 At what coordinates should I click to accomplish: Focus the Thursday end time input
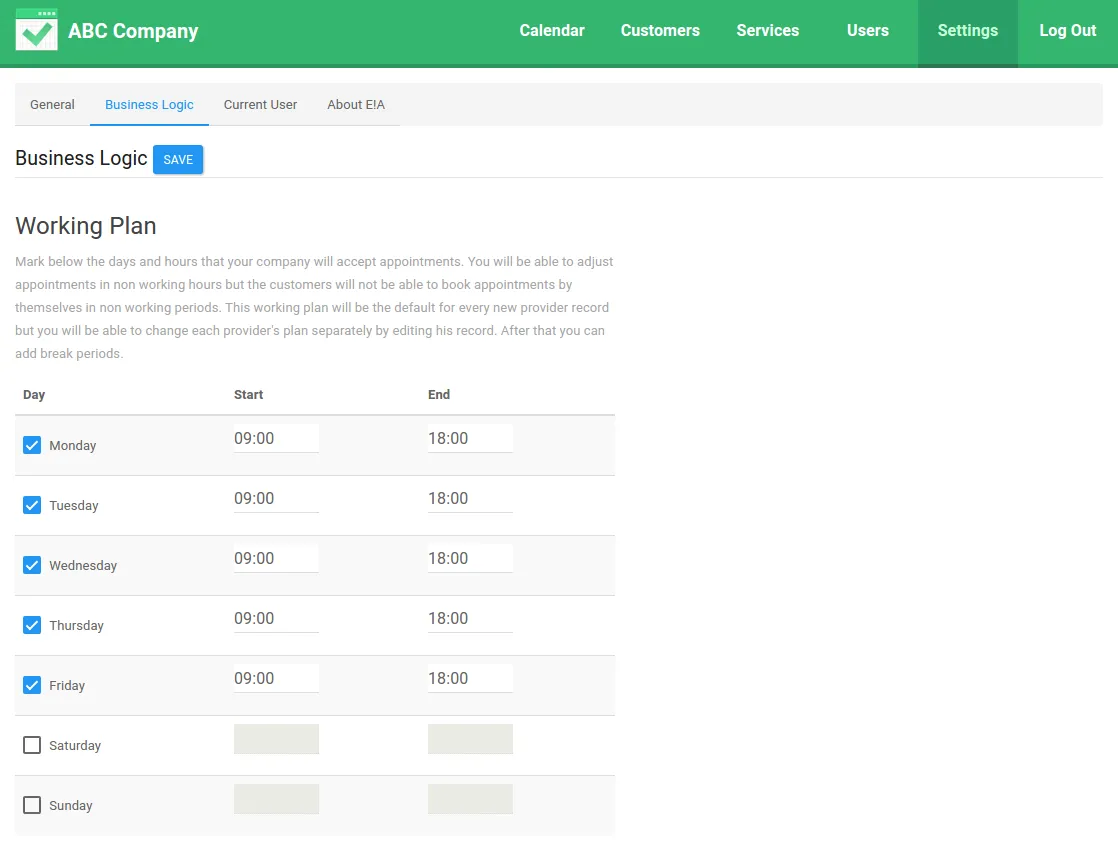(x=470, y=618)
